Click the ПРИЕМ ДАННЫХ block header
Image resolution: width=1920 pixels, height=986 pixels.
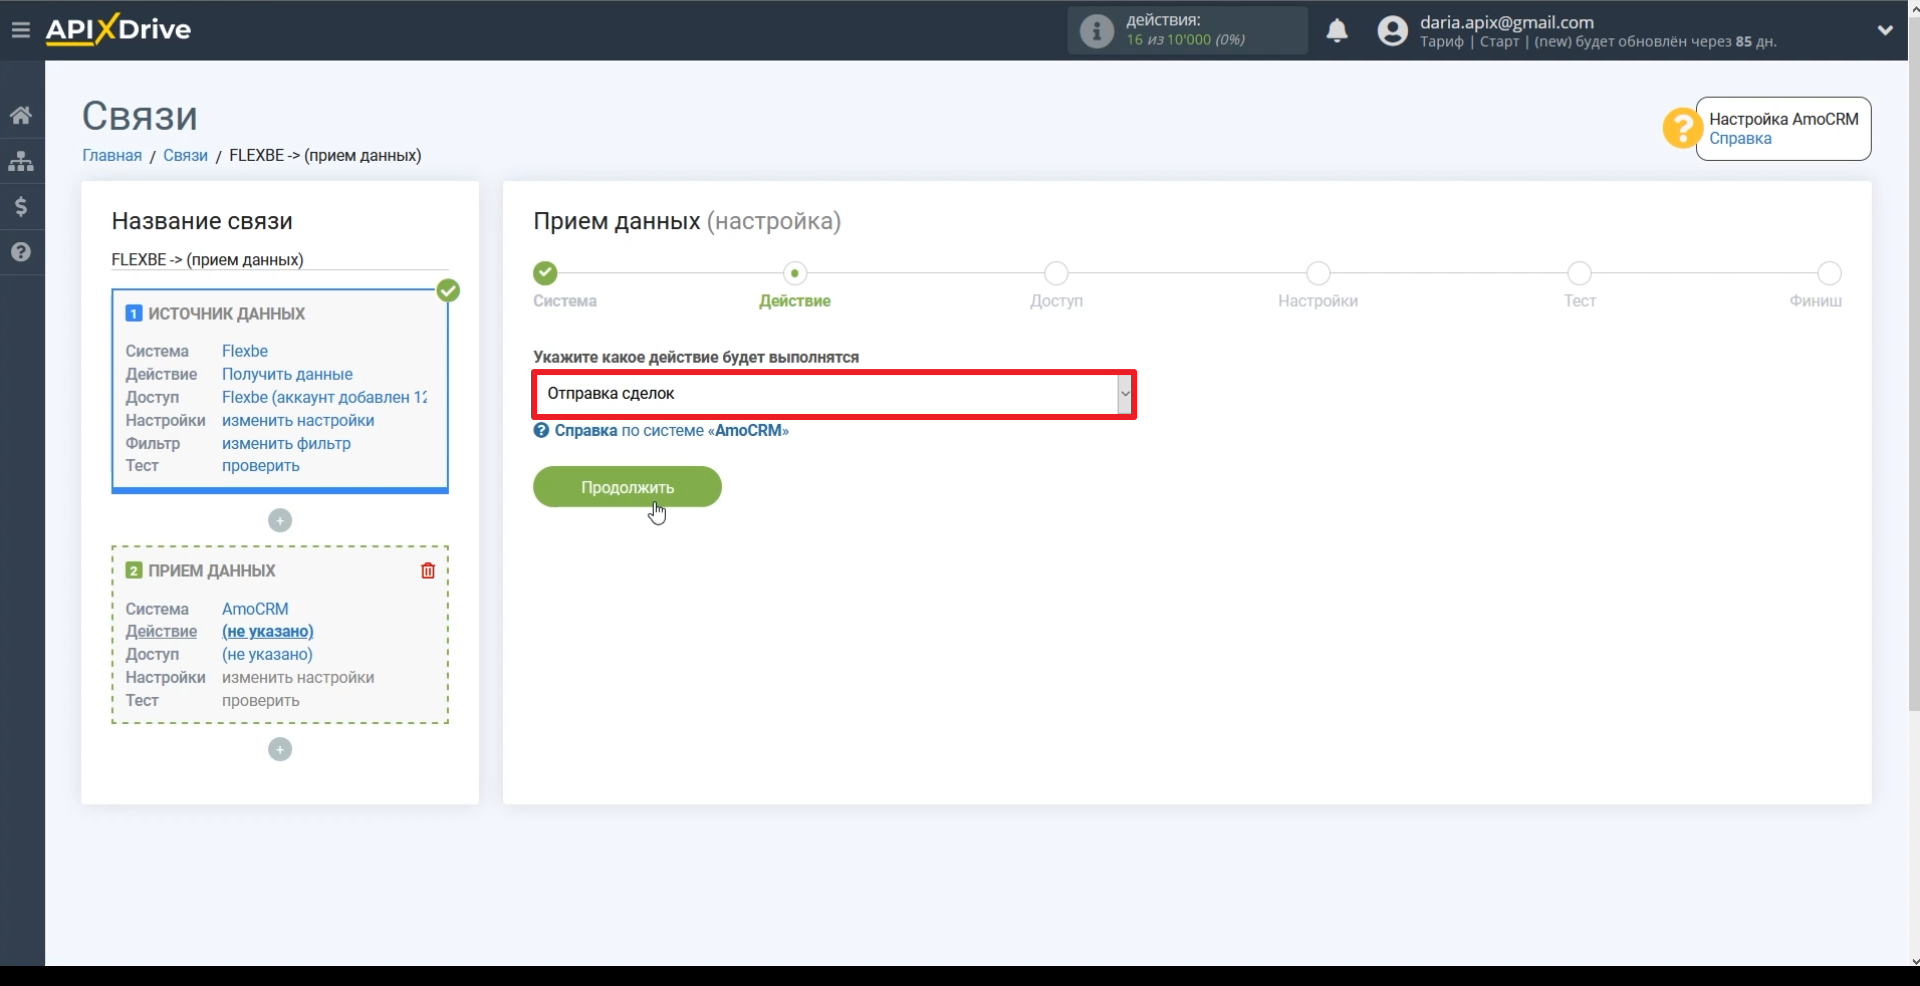pyautogui.click(x=211, y=571)
